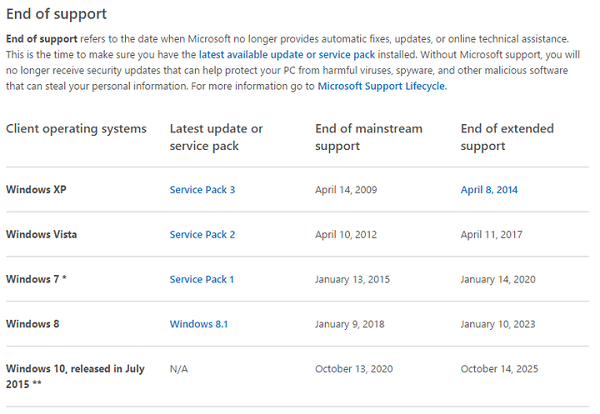The height and width of the screenshot is (414, 600).
Task: Click the January 14, 2020 date cell
Action: (x=499, y=279)
